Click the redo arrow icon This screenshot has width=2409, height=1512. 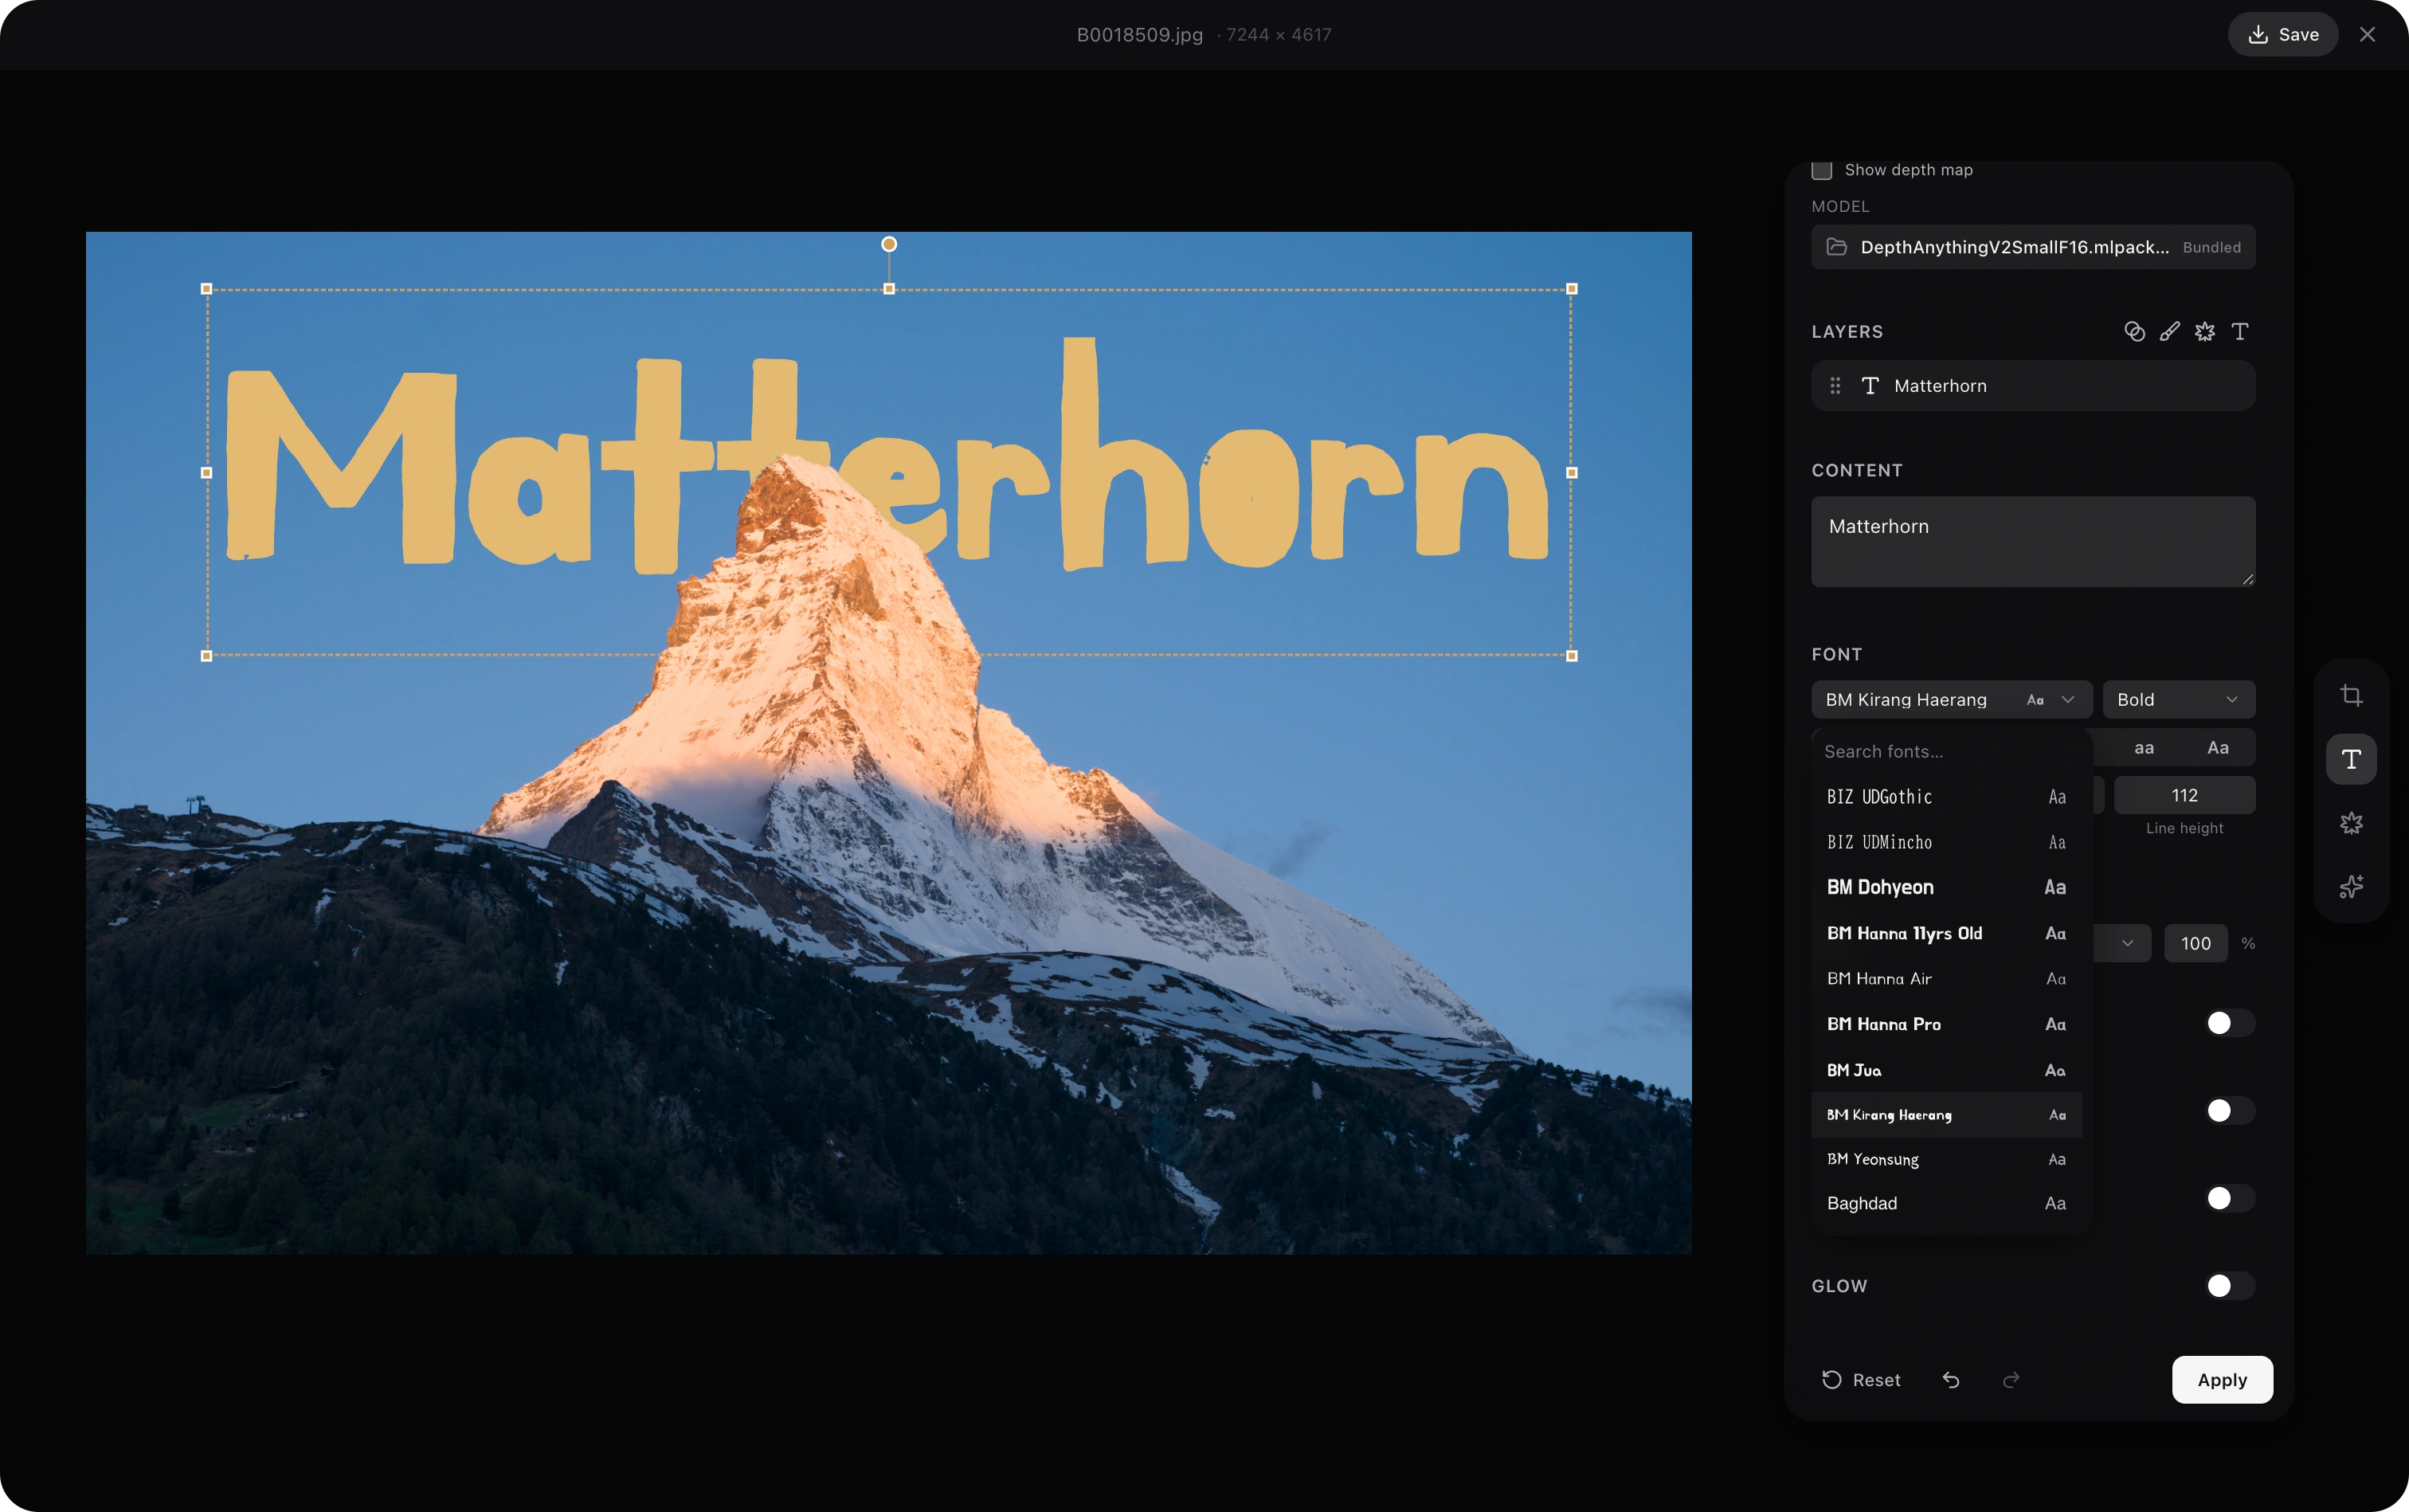click(x=2011, y=1380)
